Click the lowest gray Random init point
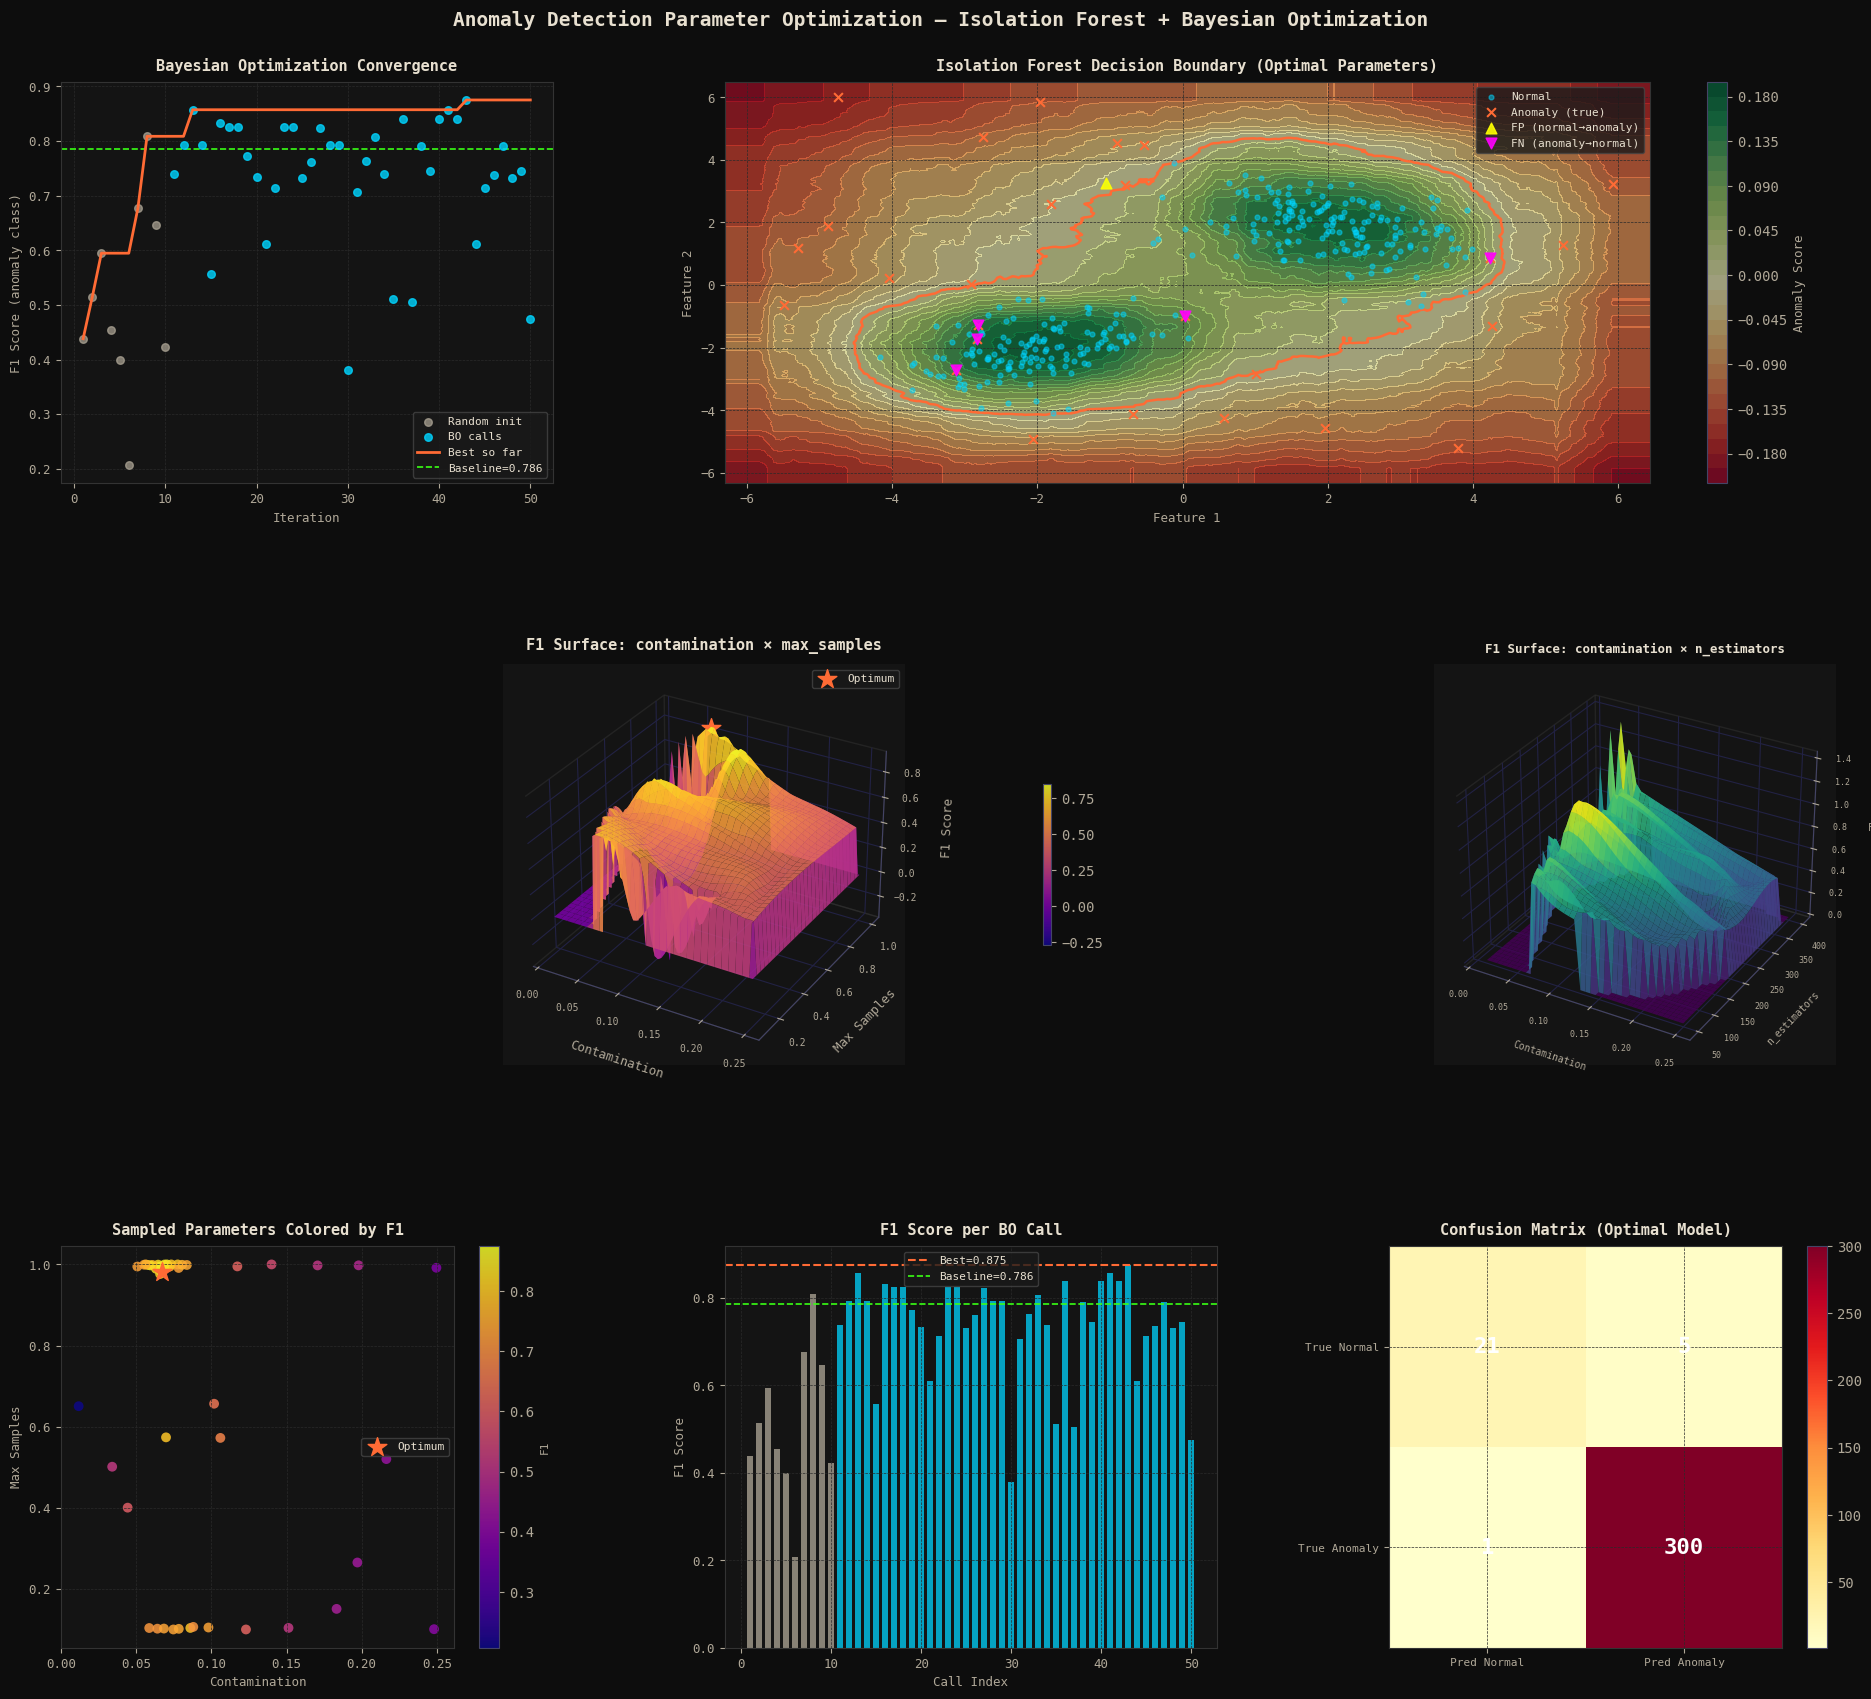Image resolution: width=1871 pixels, height=1699 pixels. coord(129,466)
